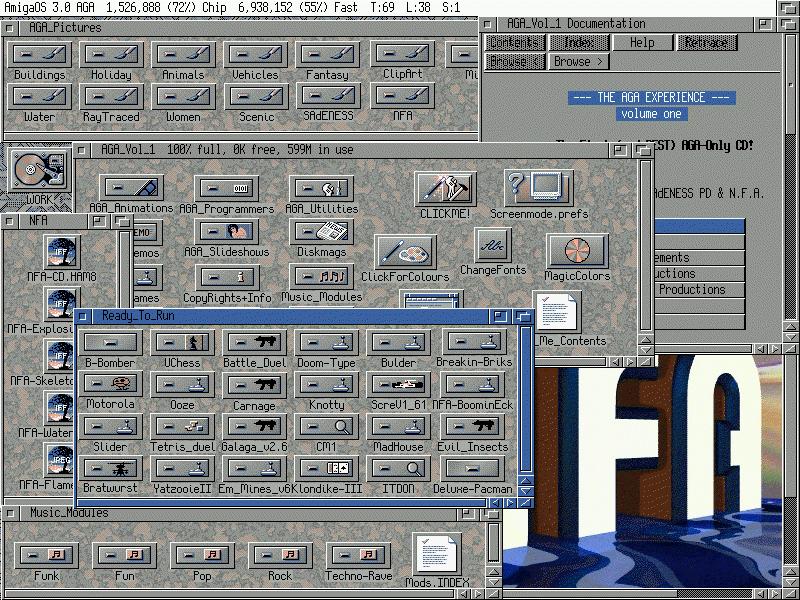Launch the CLICKME! icon
Viewport: 800px width, 600px height.
[445, 189]
